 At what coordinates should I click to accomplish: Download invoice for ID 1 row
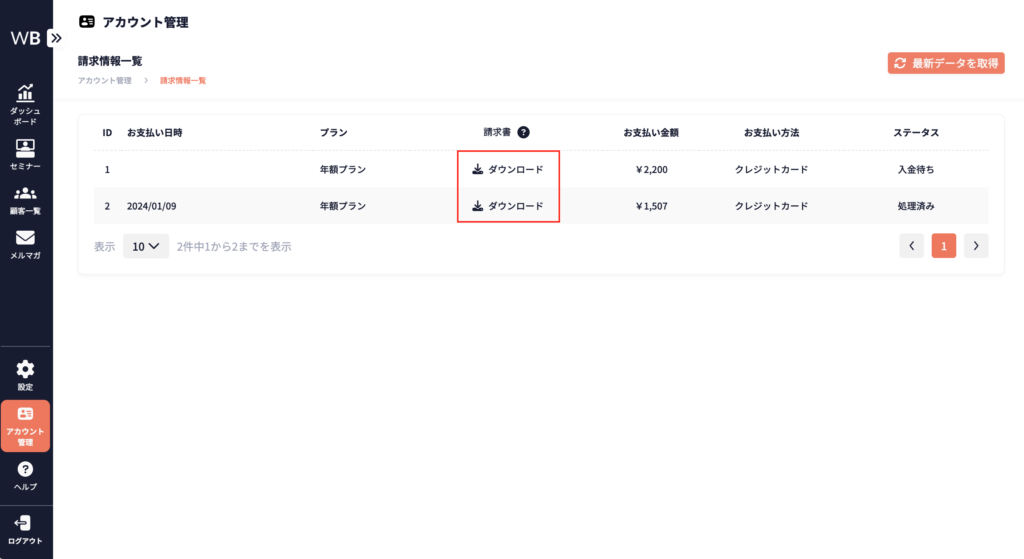[508, 170]
